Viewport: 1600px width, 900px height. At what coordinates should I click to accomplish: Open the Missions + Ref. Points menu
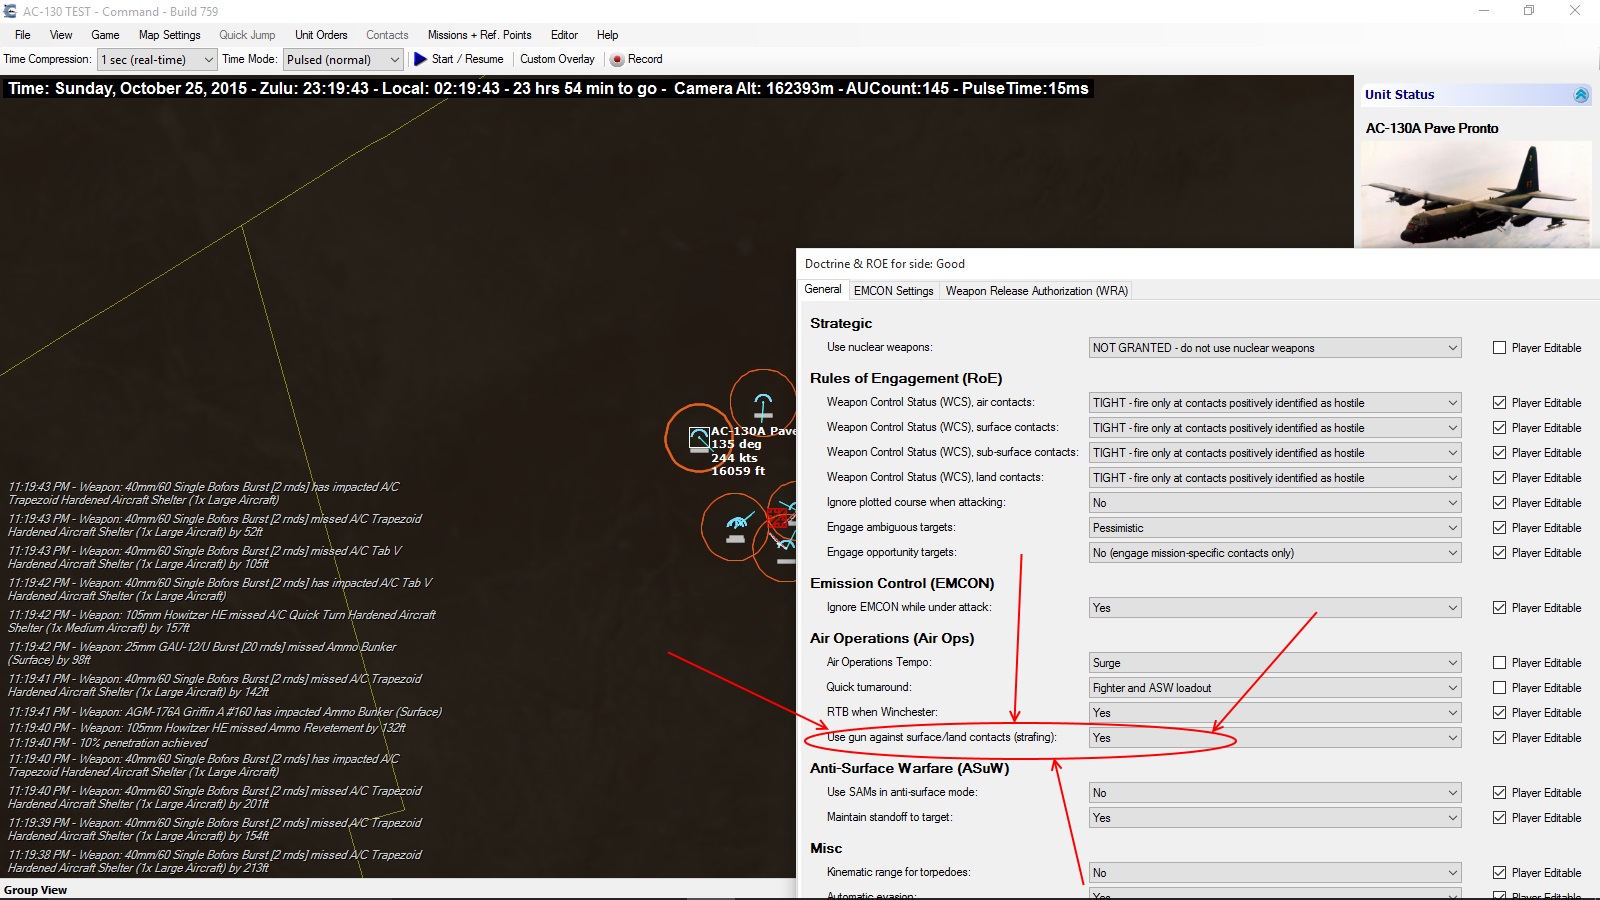[479, 35]
